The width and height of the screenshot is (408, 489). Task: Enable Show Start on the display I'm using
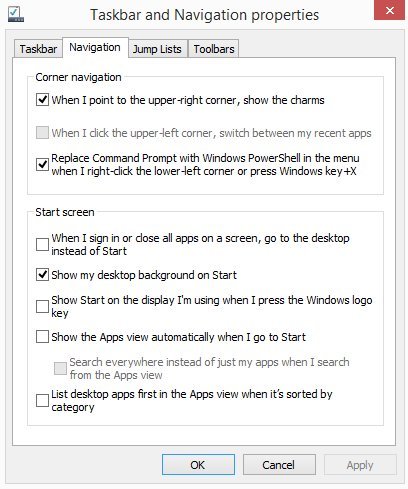coord(42,306)
